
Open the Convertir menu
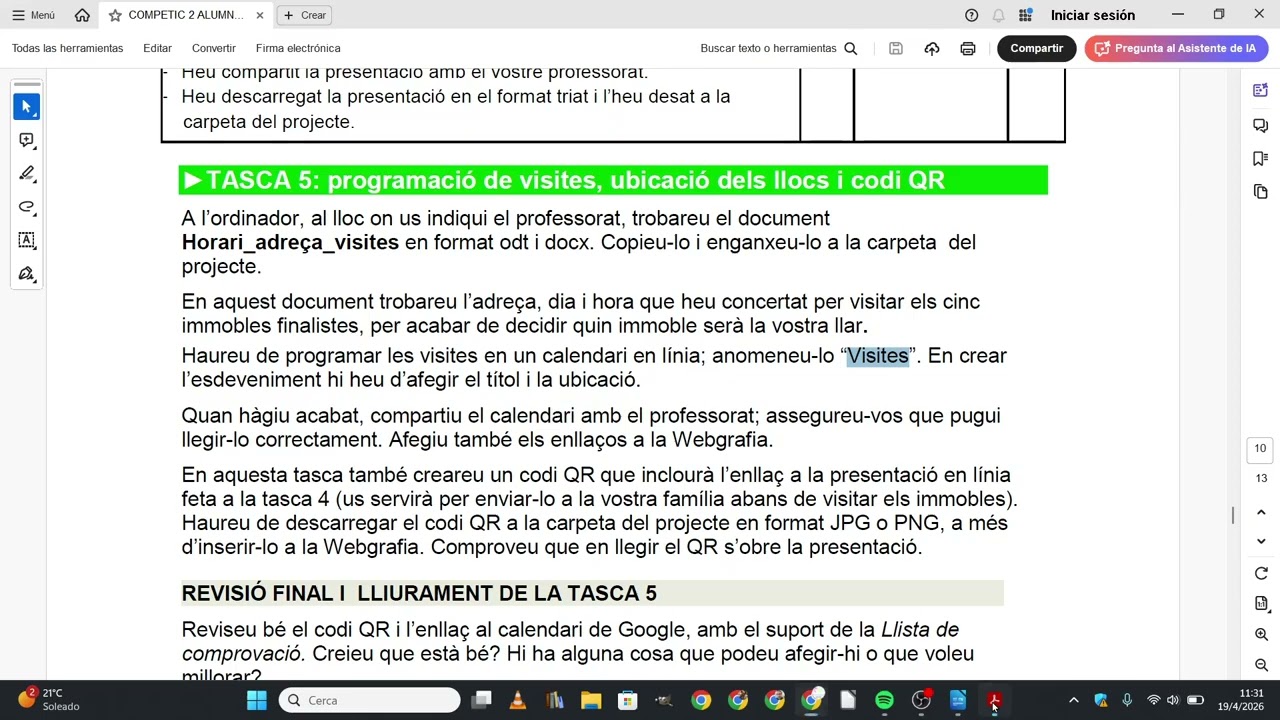[x=214, y=48]
